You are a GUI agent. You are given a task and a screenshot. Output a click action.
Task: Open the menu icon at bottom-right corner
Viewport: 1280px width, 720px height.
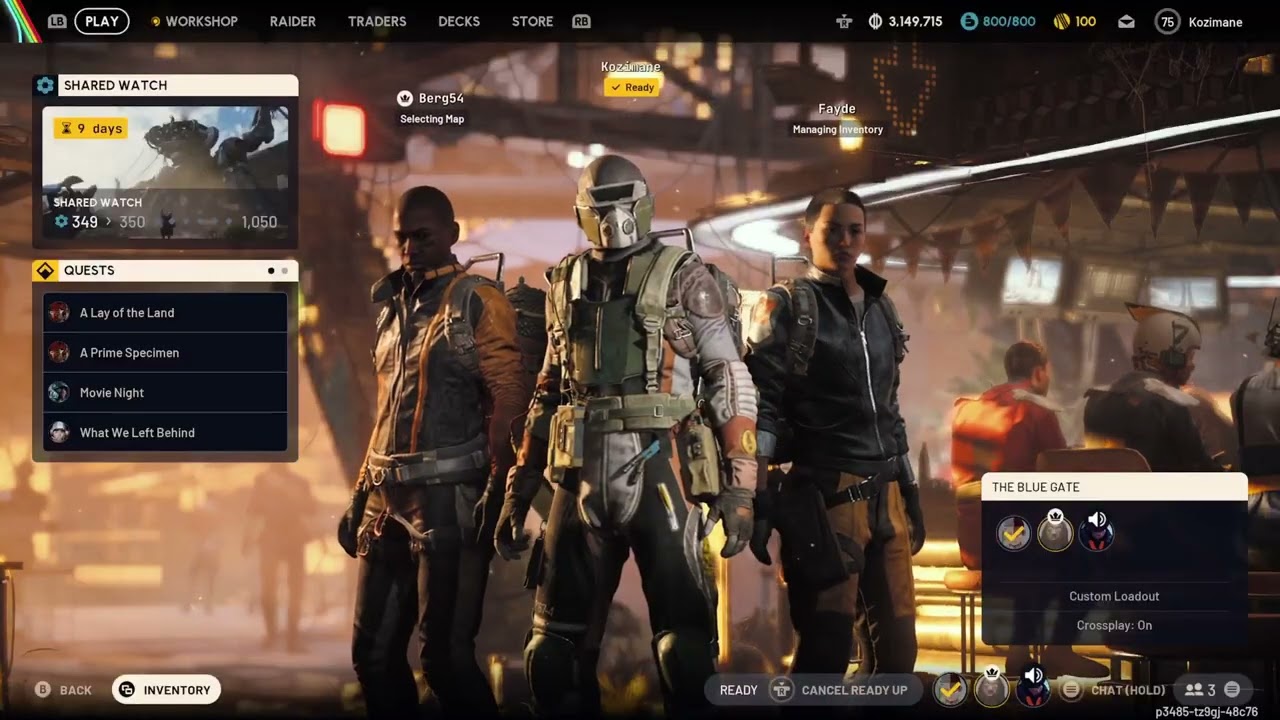point(1232,690)
